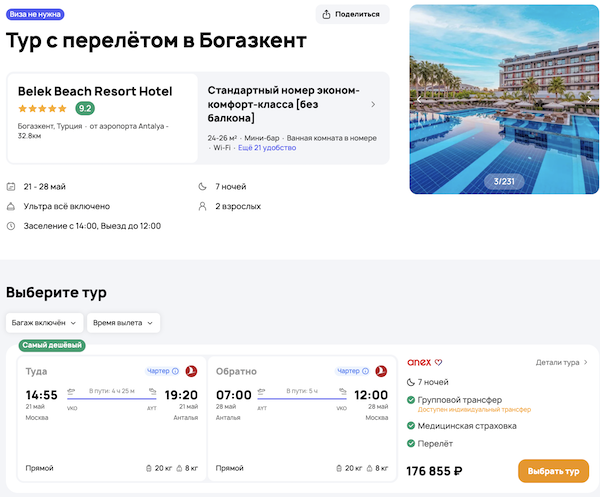Click the Самый дешёвый badge
This screenshot has height=497, width=600.
(x=53, y=345)
